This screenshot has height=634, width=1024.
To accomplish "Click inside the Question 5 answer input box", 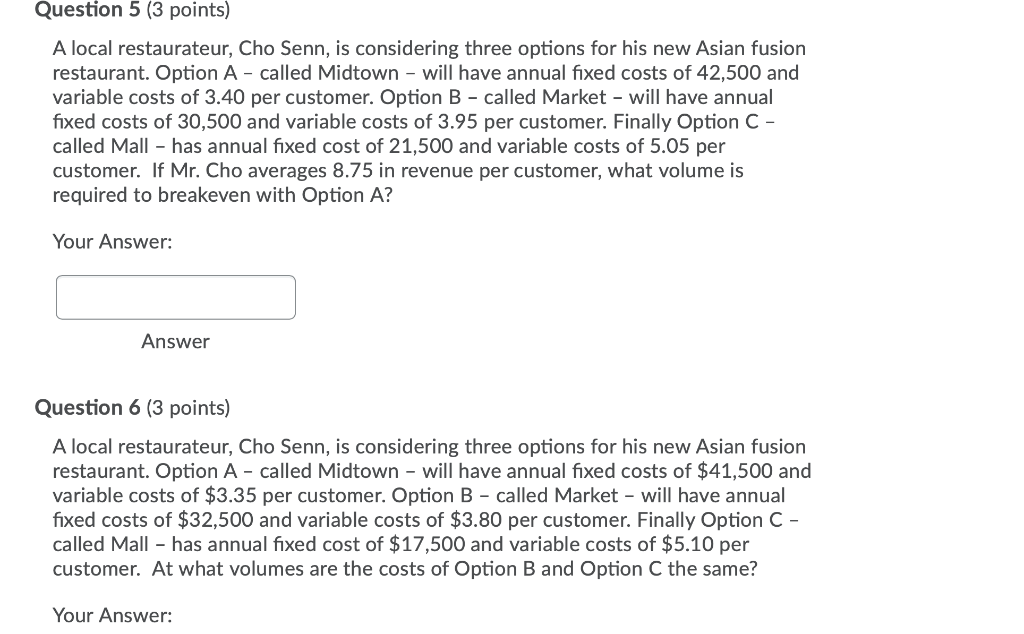I will pos(176,297).
